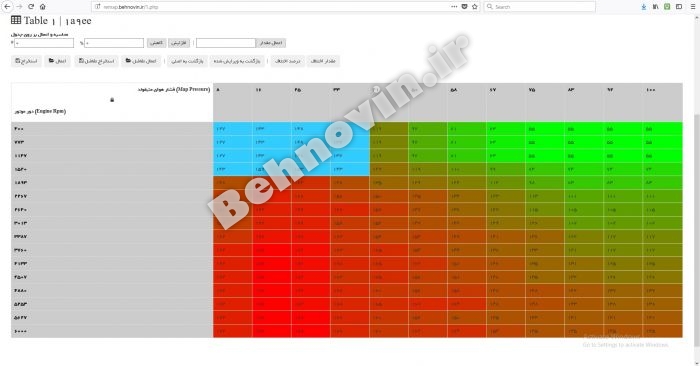
Task: Select the Map Pressure 16 column header
Action: point(272,102)
